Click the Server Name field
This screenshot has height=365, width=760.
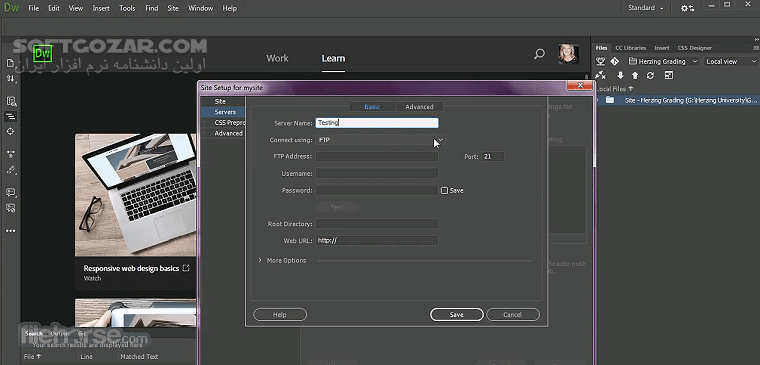click(377, 123)
